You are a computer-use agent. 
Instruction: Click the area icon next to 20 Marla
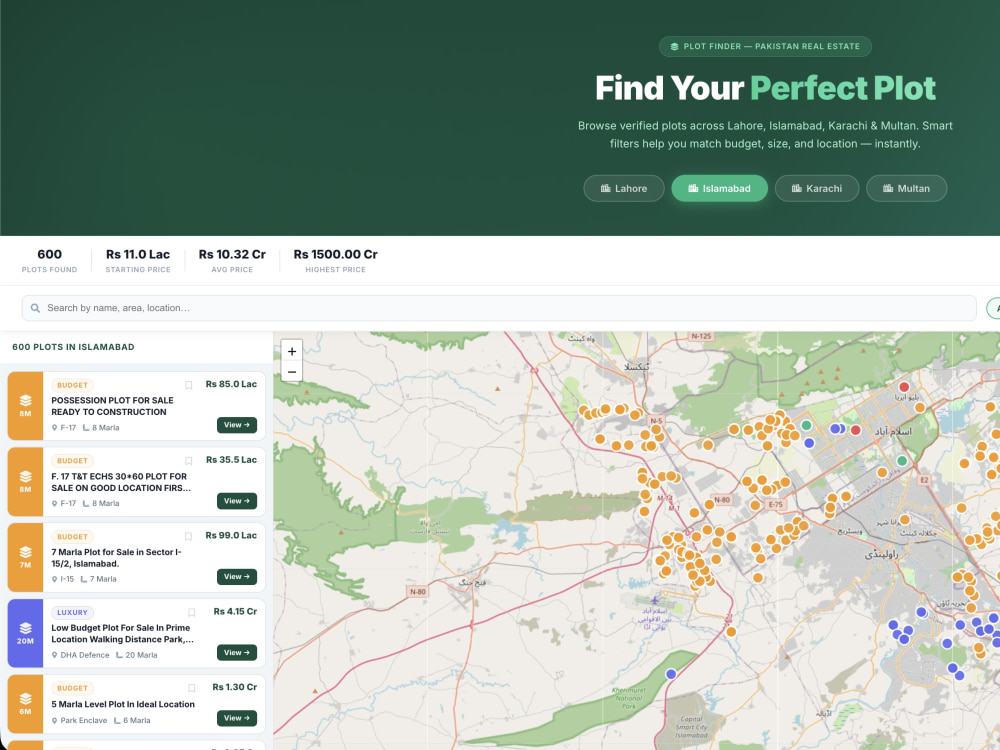119,655
